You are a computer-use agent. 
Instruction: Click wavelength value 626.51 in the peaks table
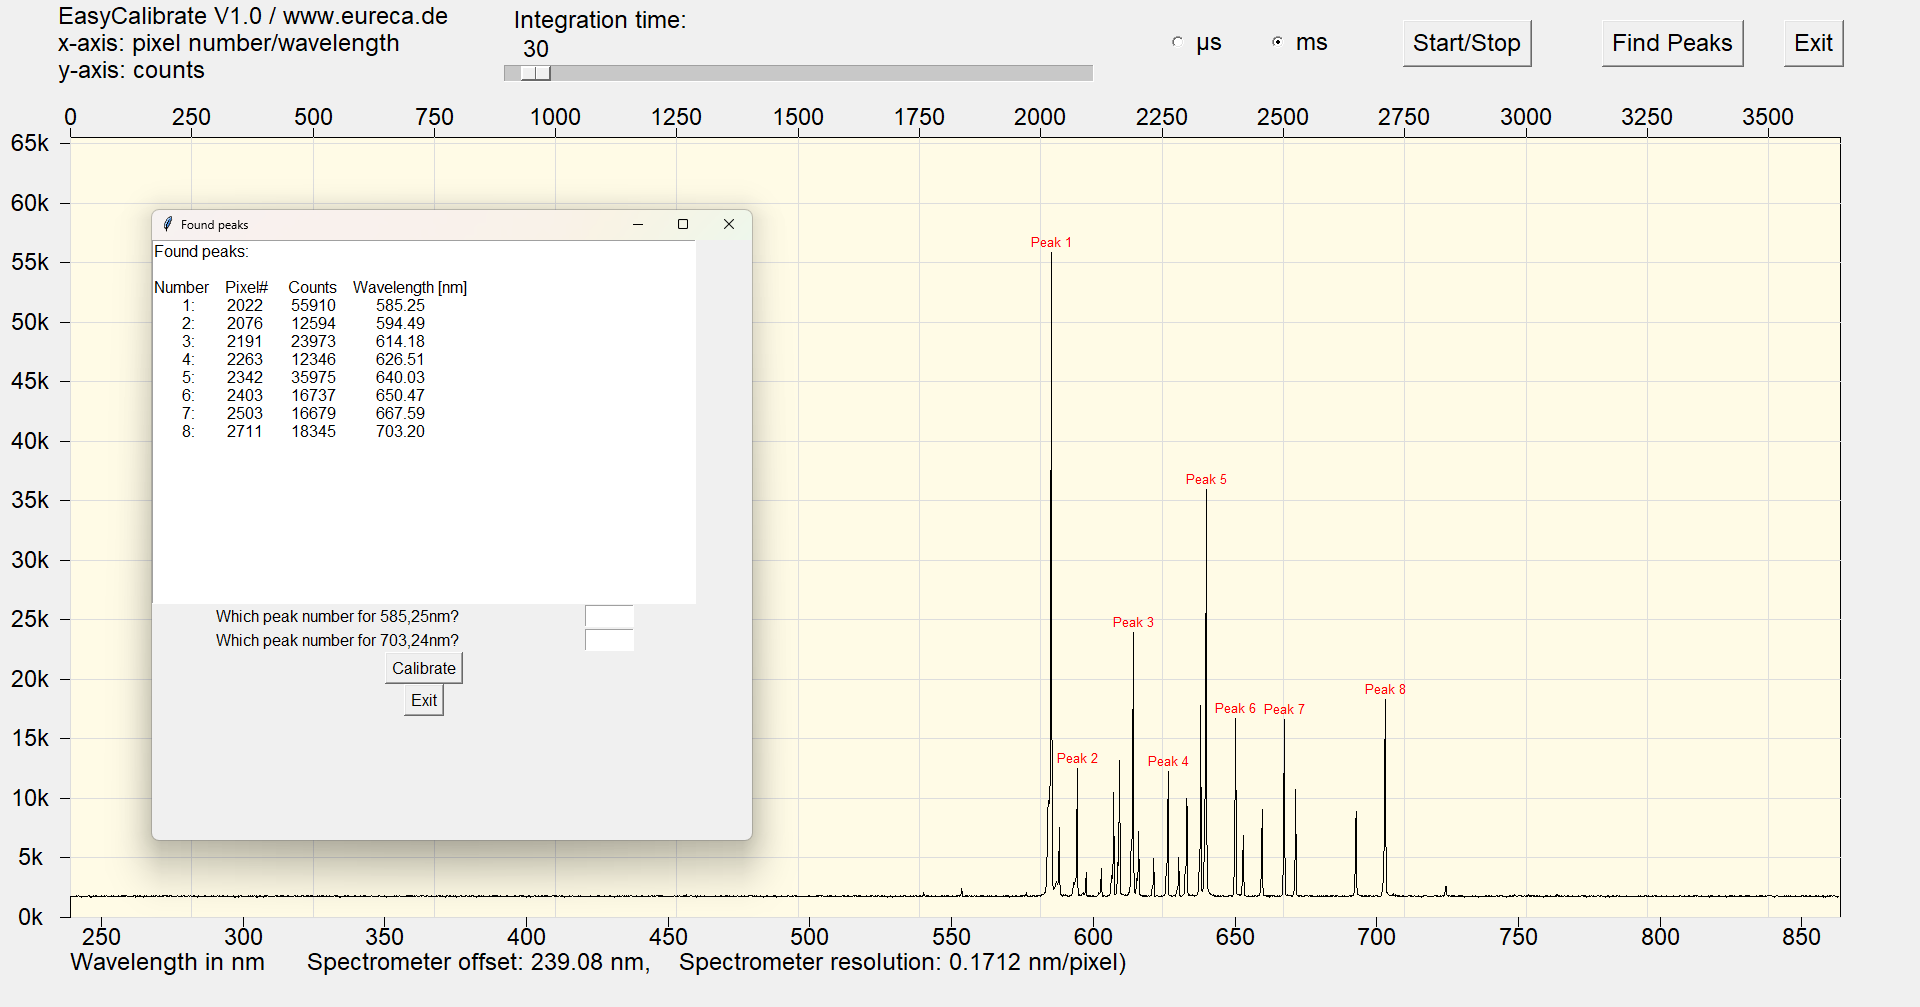coord(400,359)
